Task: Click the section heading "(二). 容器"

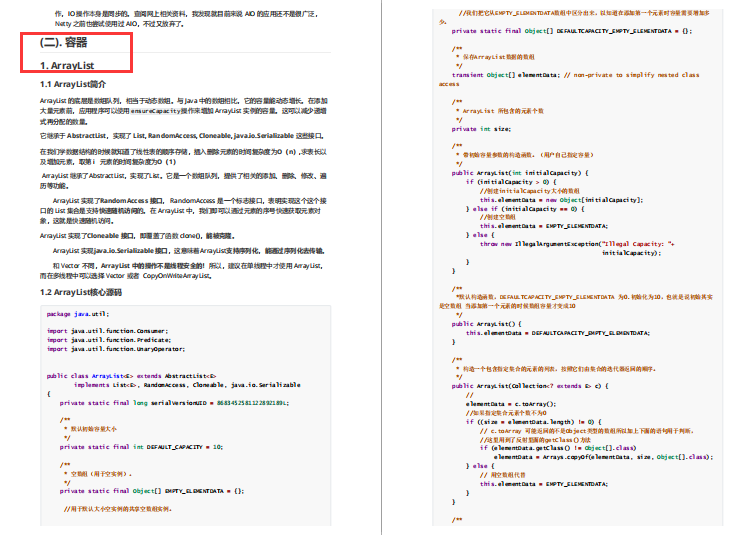Action: (64, 43)
